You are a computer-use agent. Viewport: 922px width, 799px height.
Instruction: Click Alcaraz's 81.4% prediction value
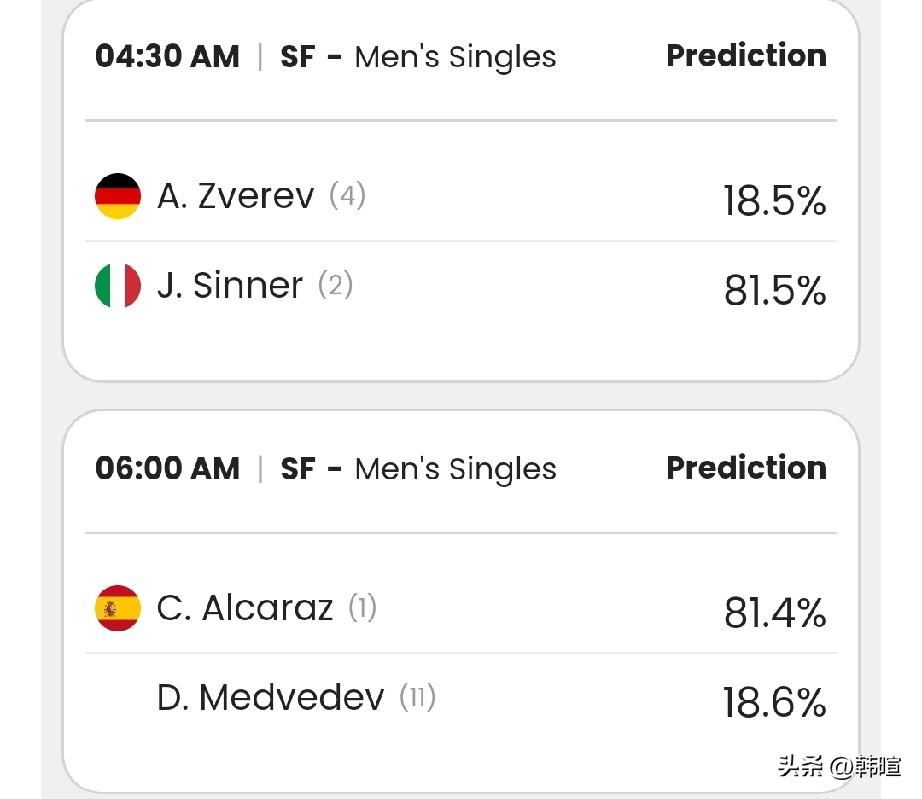(774, 613)
